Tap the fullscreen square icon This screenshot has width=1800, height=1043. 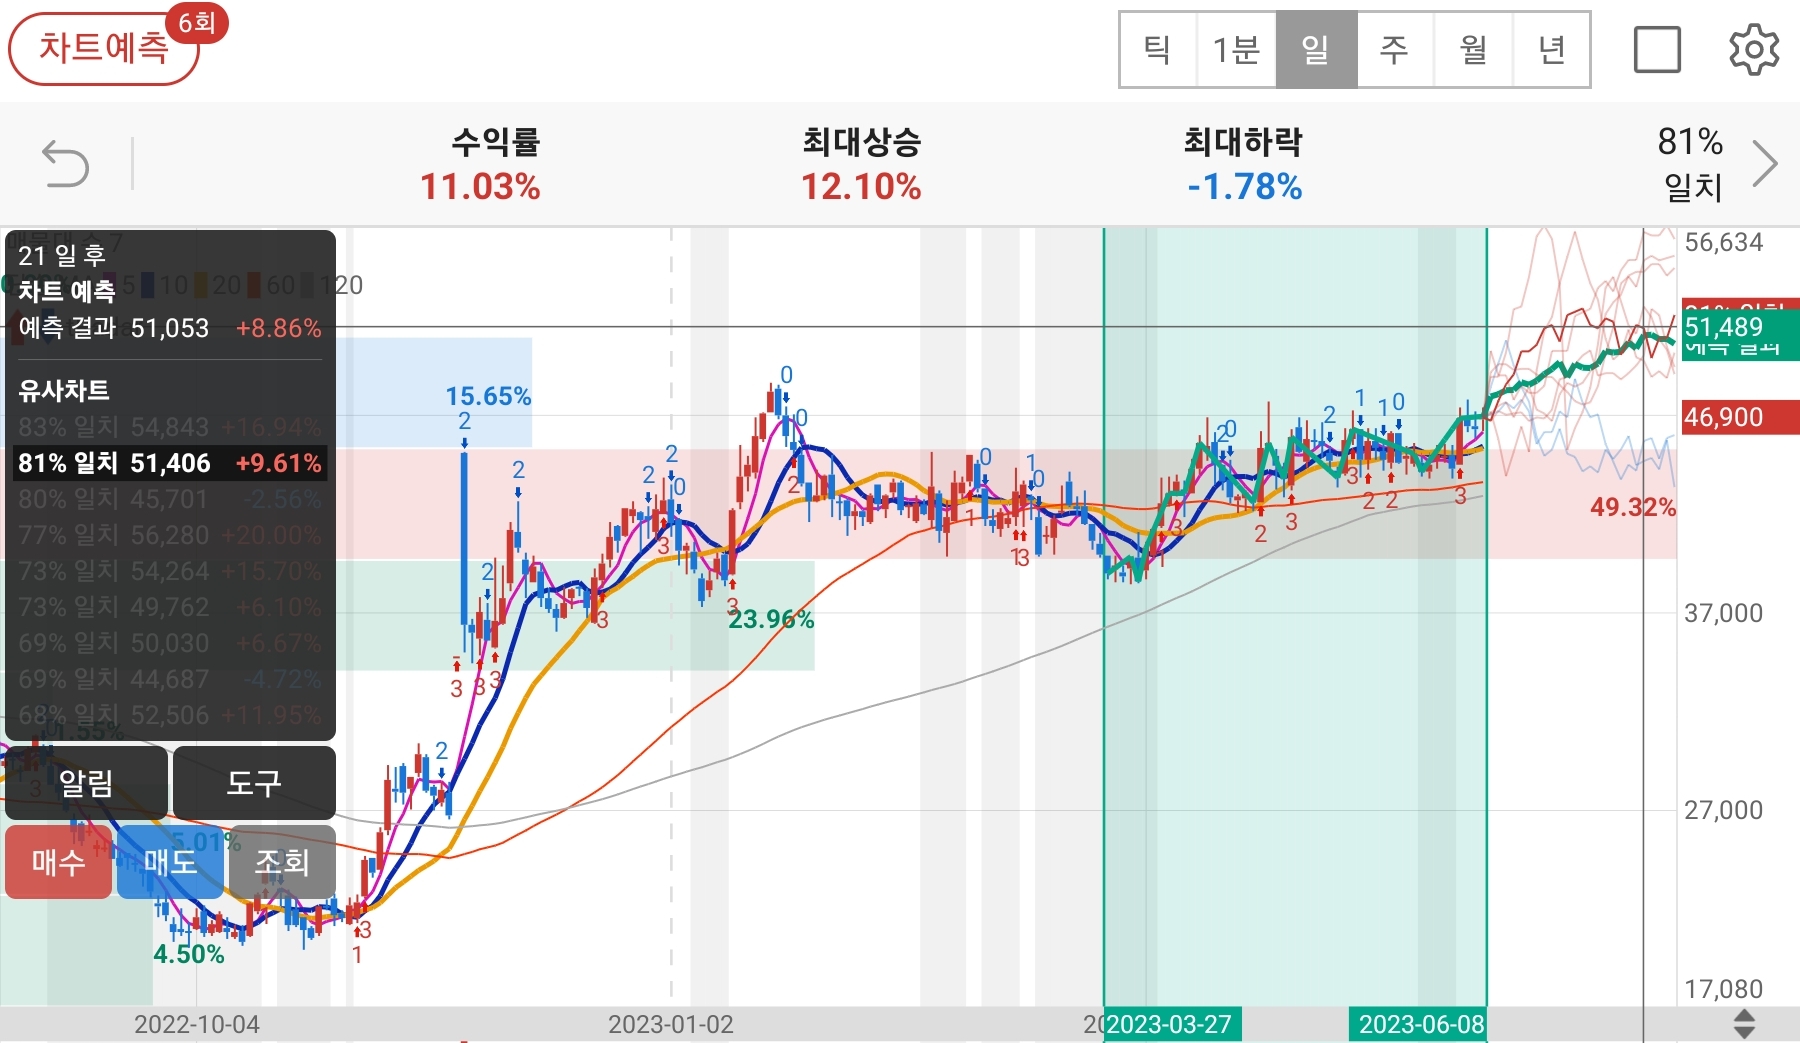pyautogui.click(x=1657, y=50)
